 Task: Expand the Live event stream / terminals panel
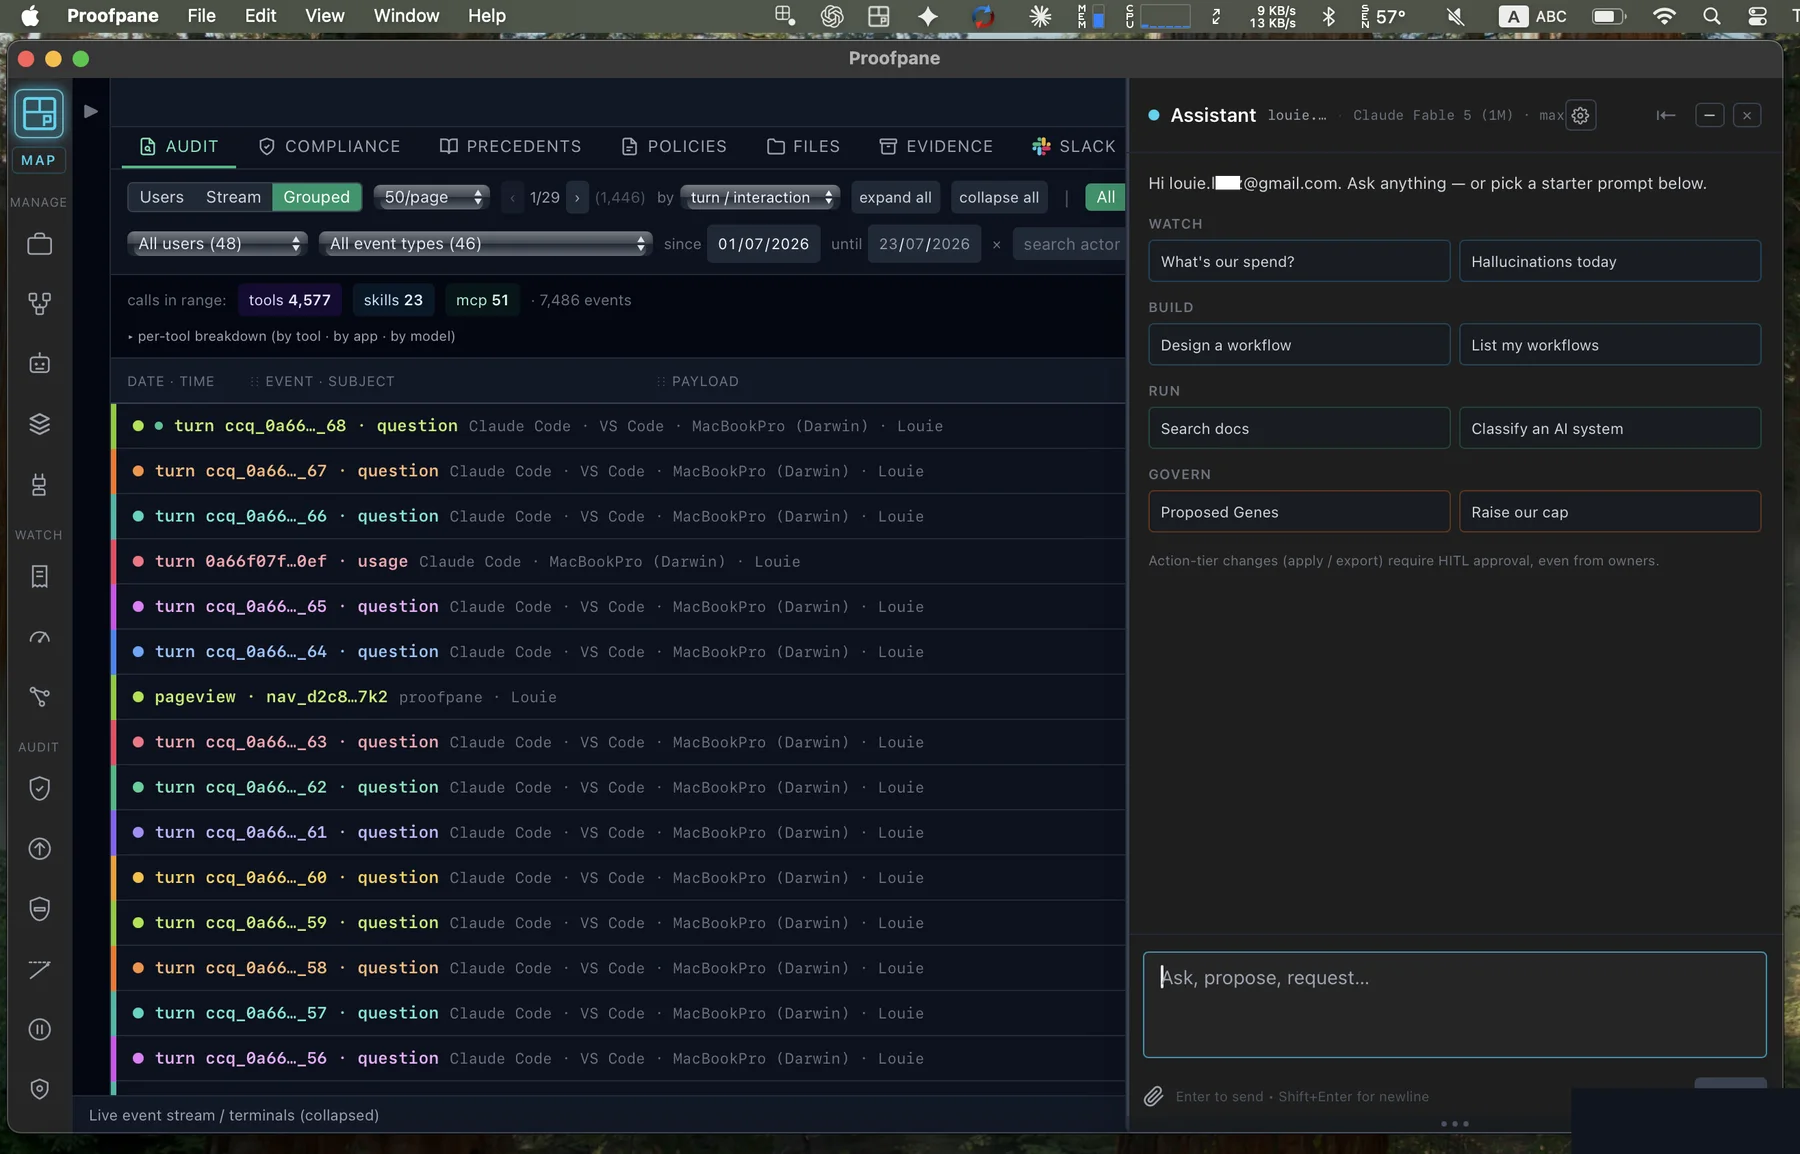click(x=234, y=1115)
